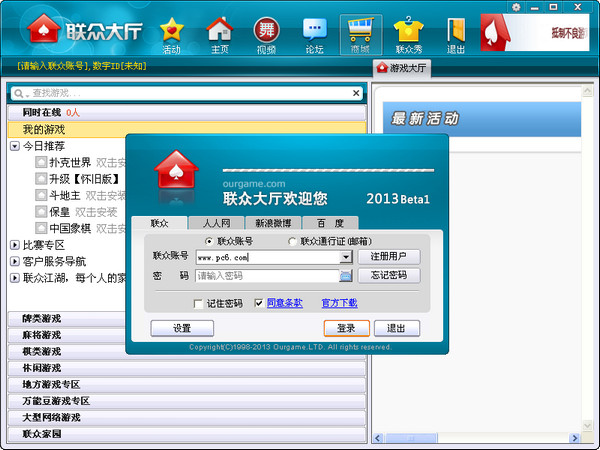Open the 活动 star icon

pos(171,35)
